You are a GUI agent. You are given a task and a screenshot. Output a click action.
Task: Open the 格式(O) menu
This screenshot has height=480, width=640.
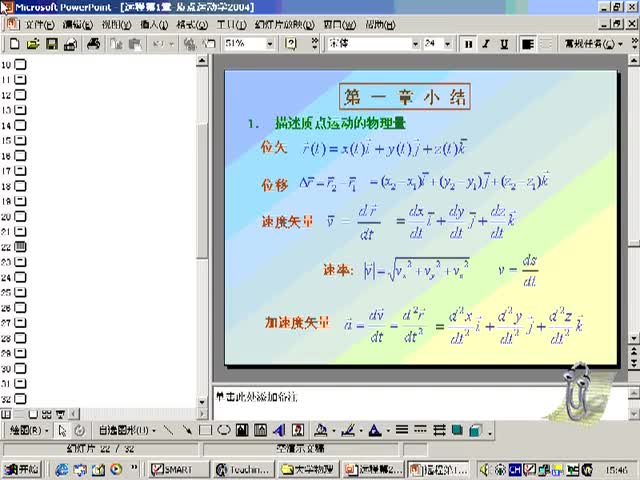coord(192,25)
